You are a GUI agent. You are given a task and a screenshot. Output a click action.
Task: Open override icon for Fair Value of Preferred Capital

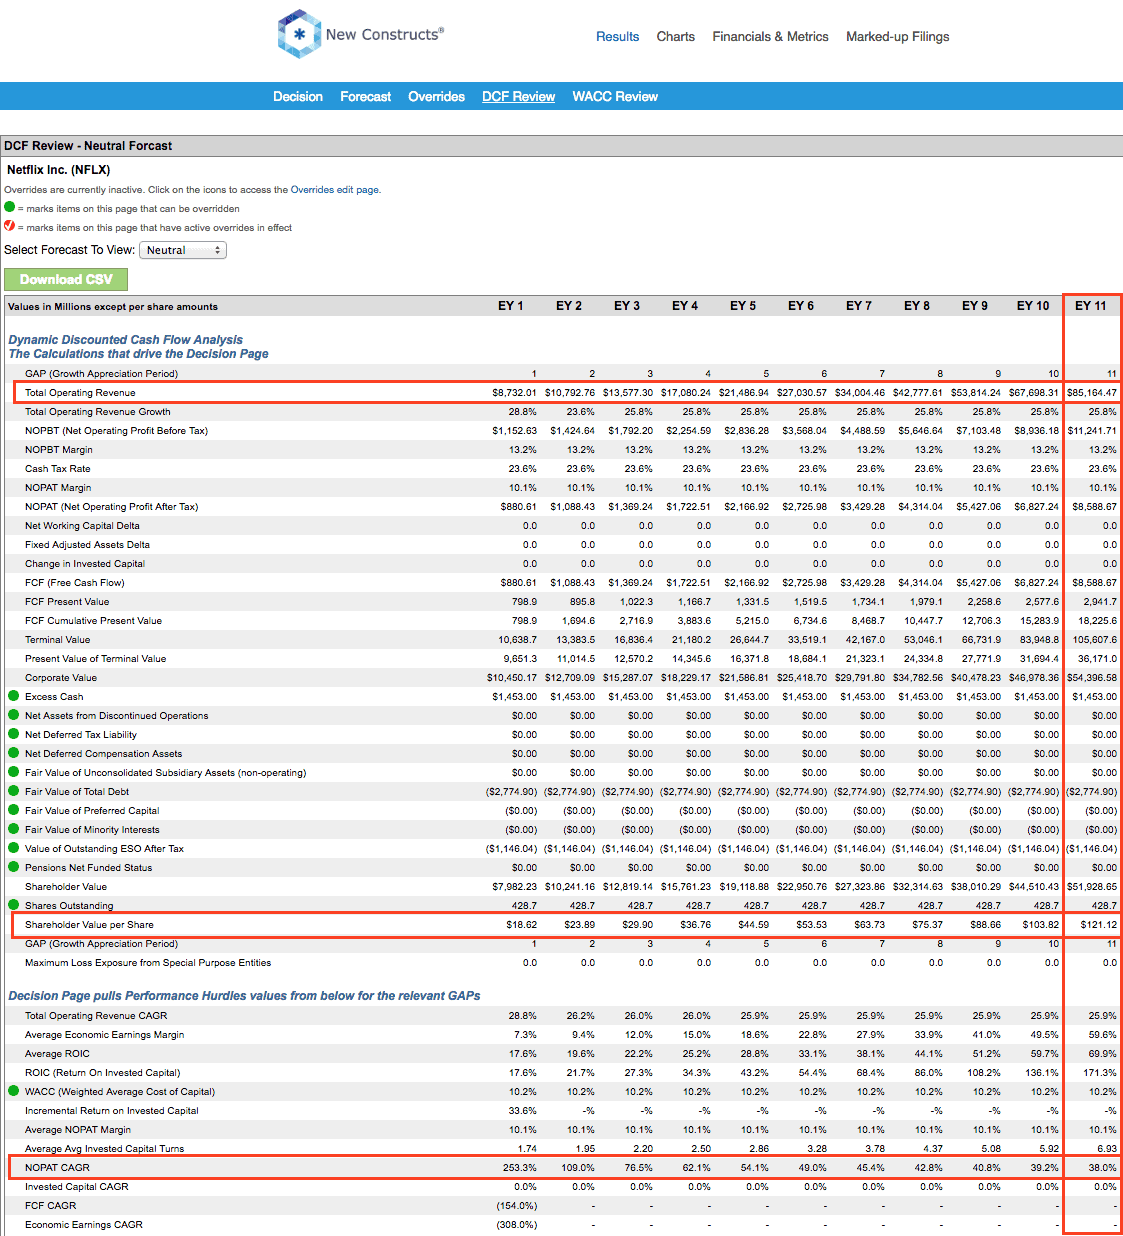point(14,810)
